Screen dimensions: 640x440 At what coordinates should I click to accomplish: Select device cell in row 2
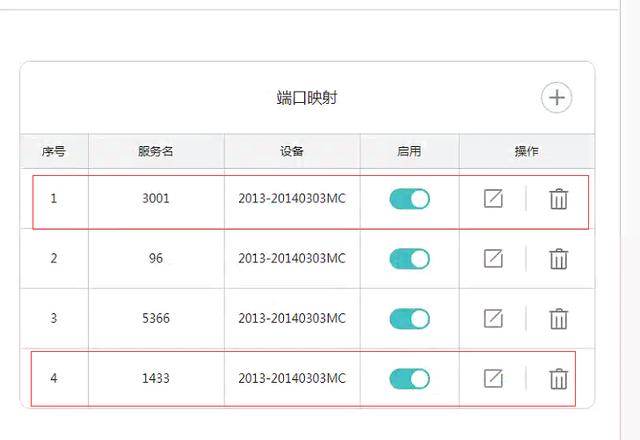[x=292, y=259]
